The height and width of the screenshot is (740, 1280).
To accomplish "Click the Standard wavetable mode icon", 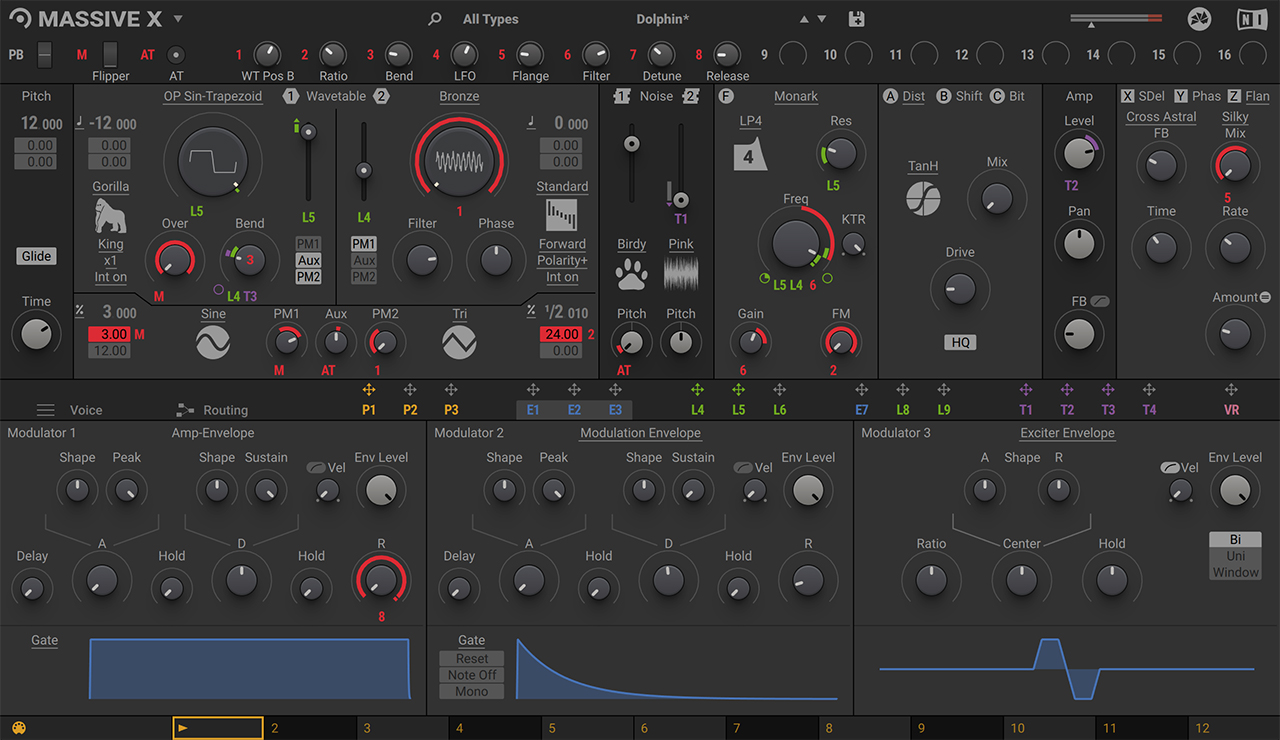I will pos(562,215).
